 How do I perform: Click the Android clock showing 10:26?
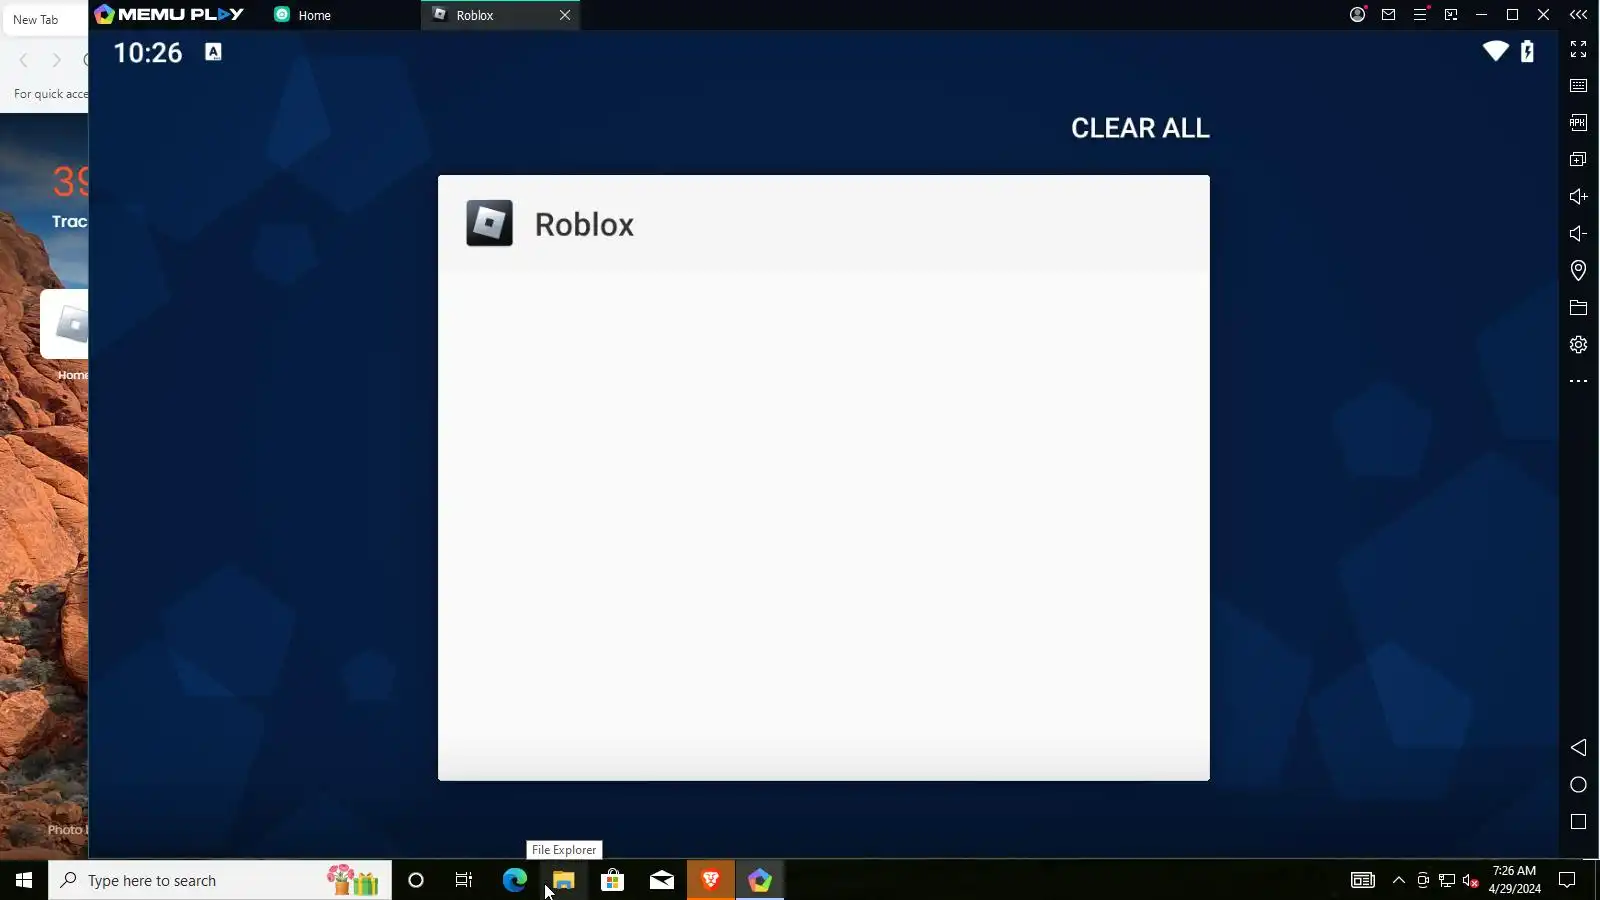pos(148,52)
